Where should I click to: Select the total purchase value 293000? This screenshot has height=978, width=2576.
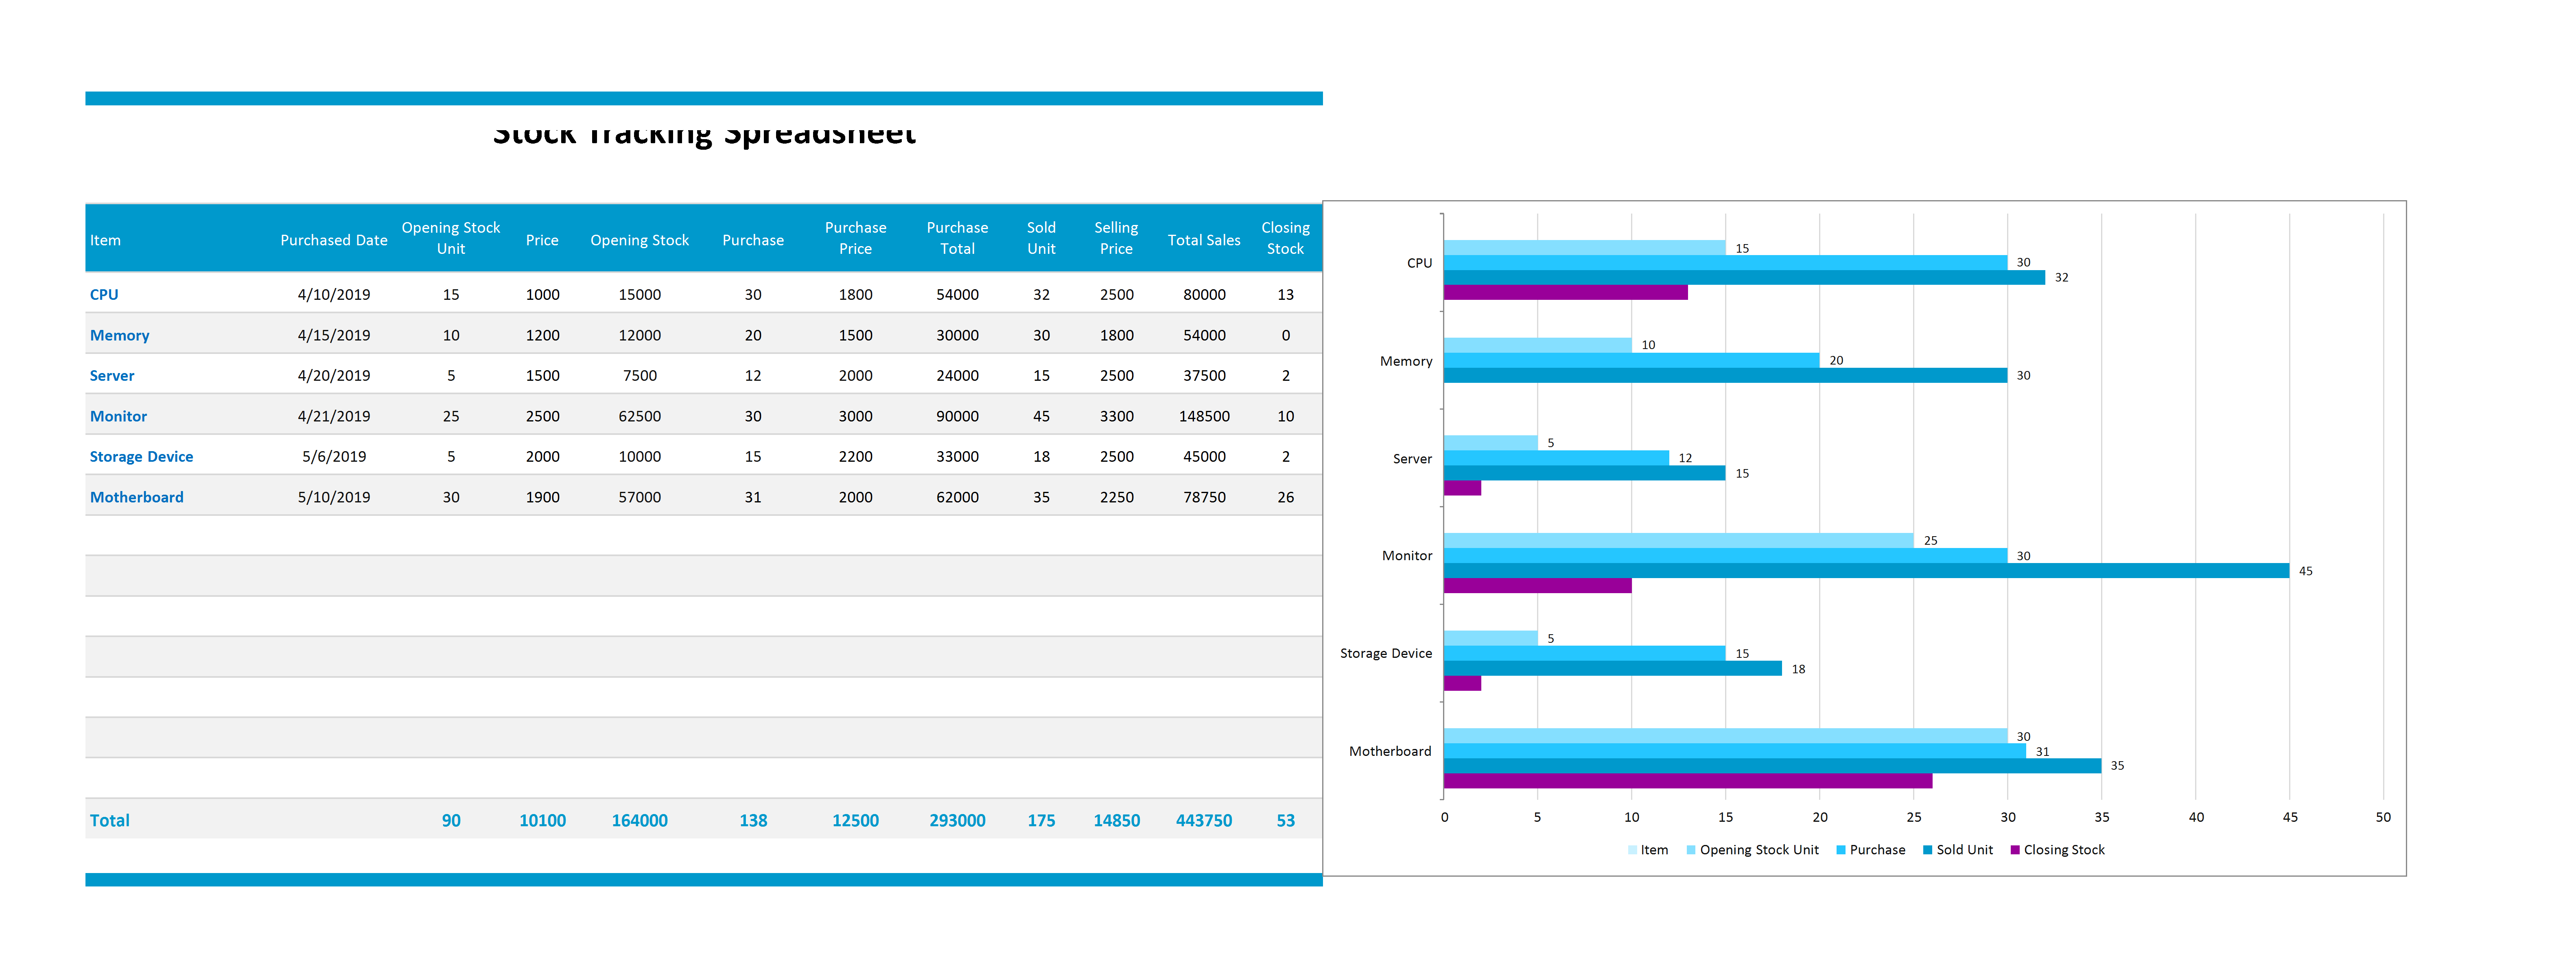tap(957, 820)
